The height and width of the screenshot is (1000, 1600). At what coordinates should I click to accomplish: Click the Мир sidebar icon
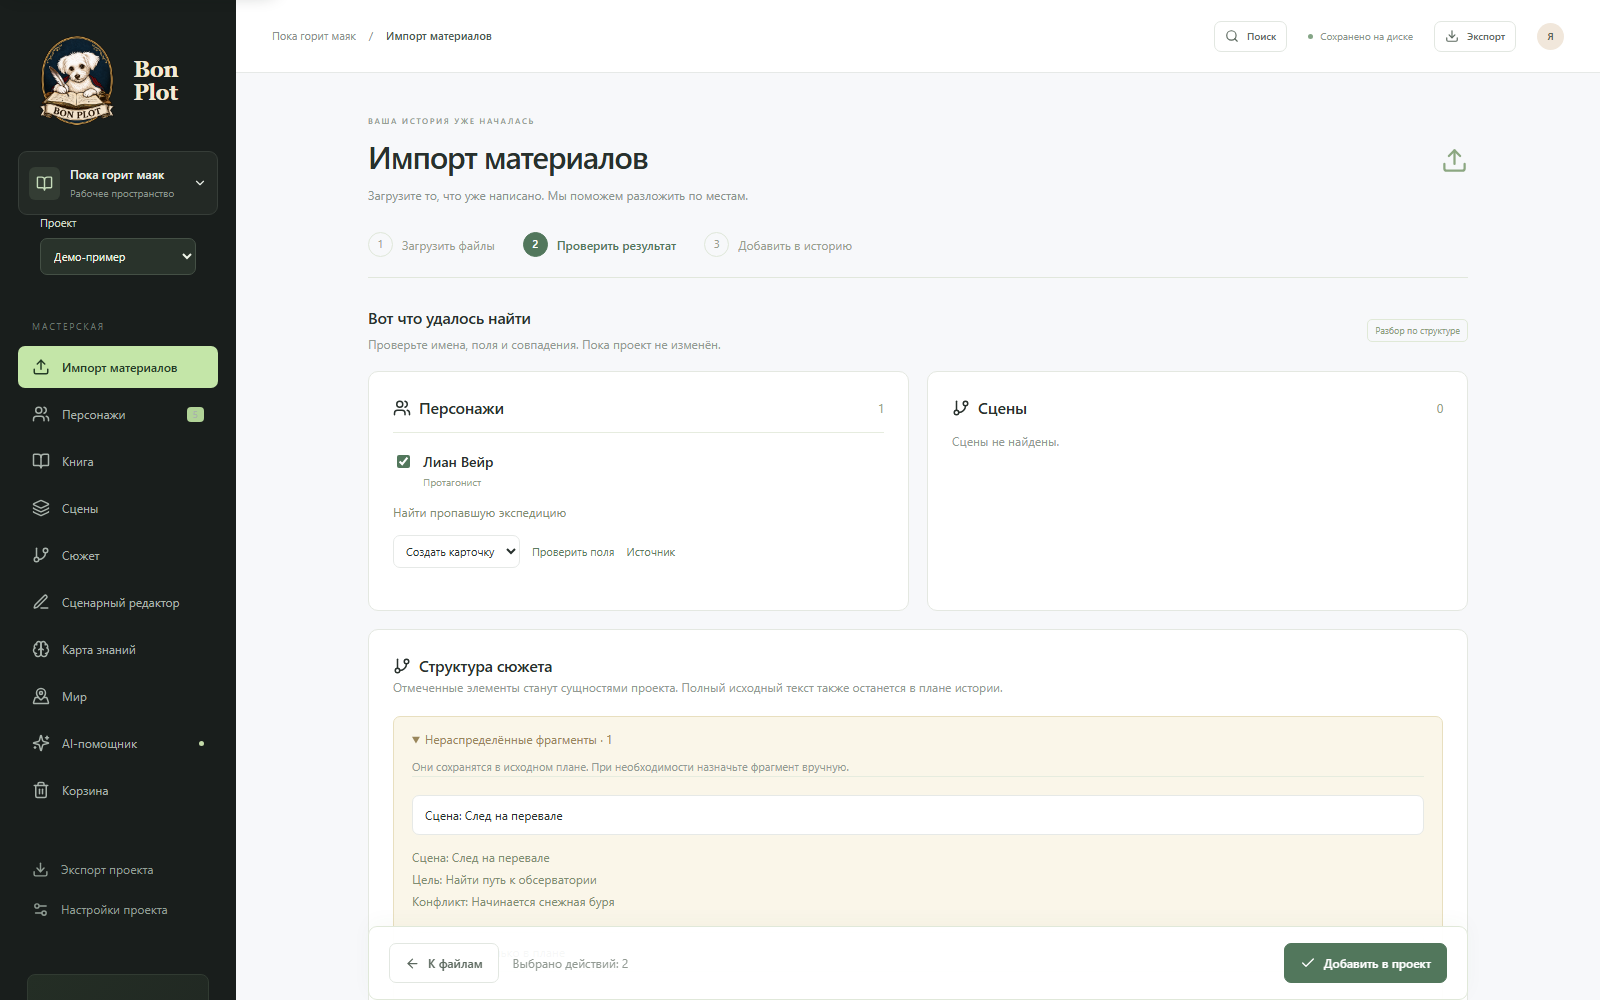pos(41,696)
